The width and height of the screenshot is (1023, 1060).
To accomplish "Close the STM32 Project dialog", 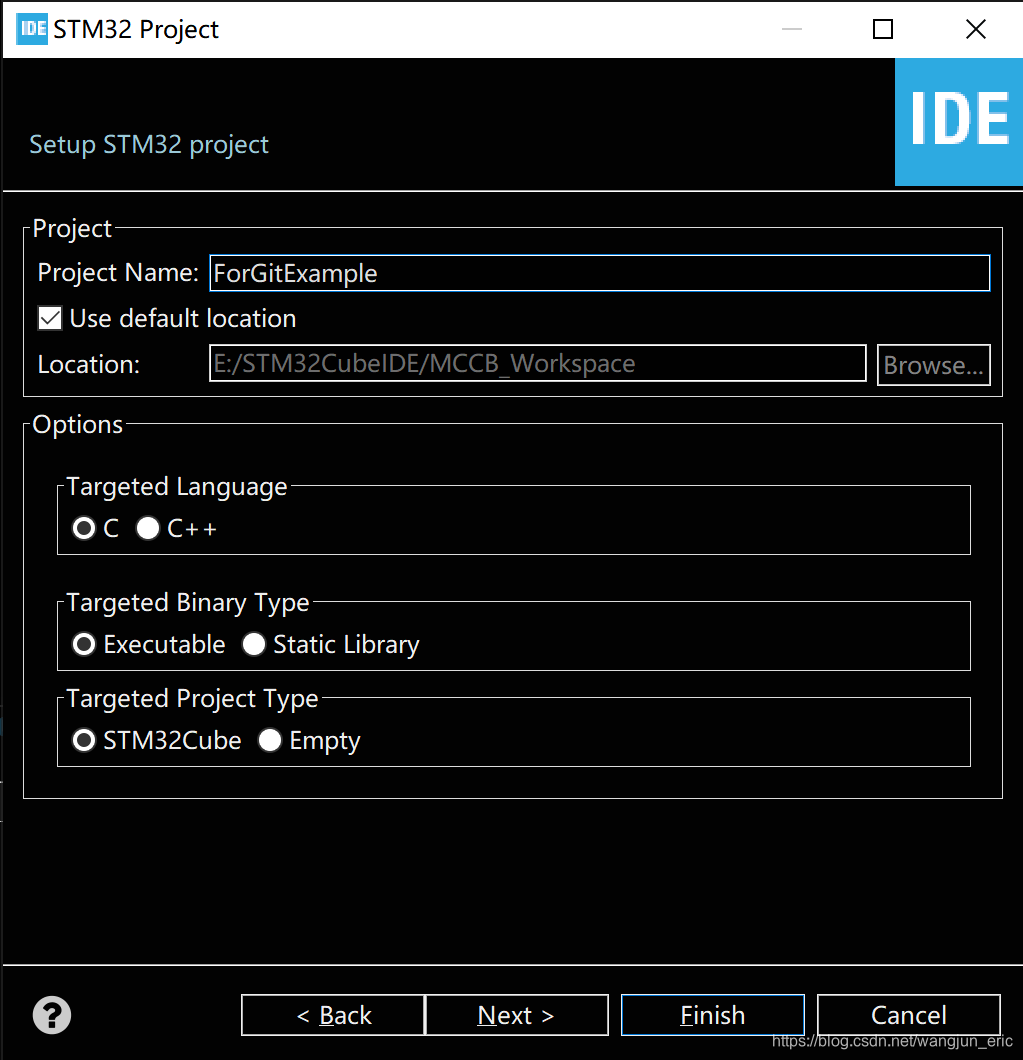I will [x=976, y=29].
